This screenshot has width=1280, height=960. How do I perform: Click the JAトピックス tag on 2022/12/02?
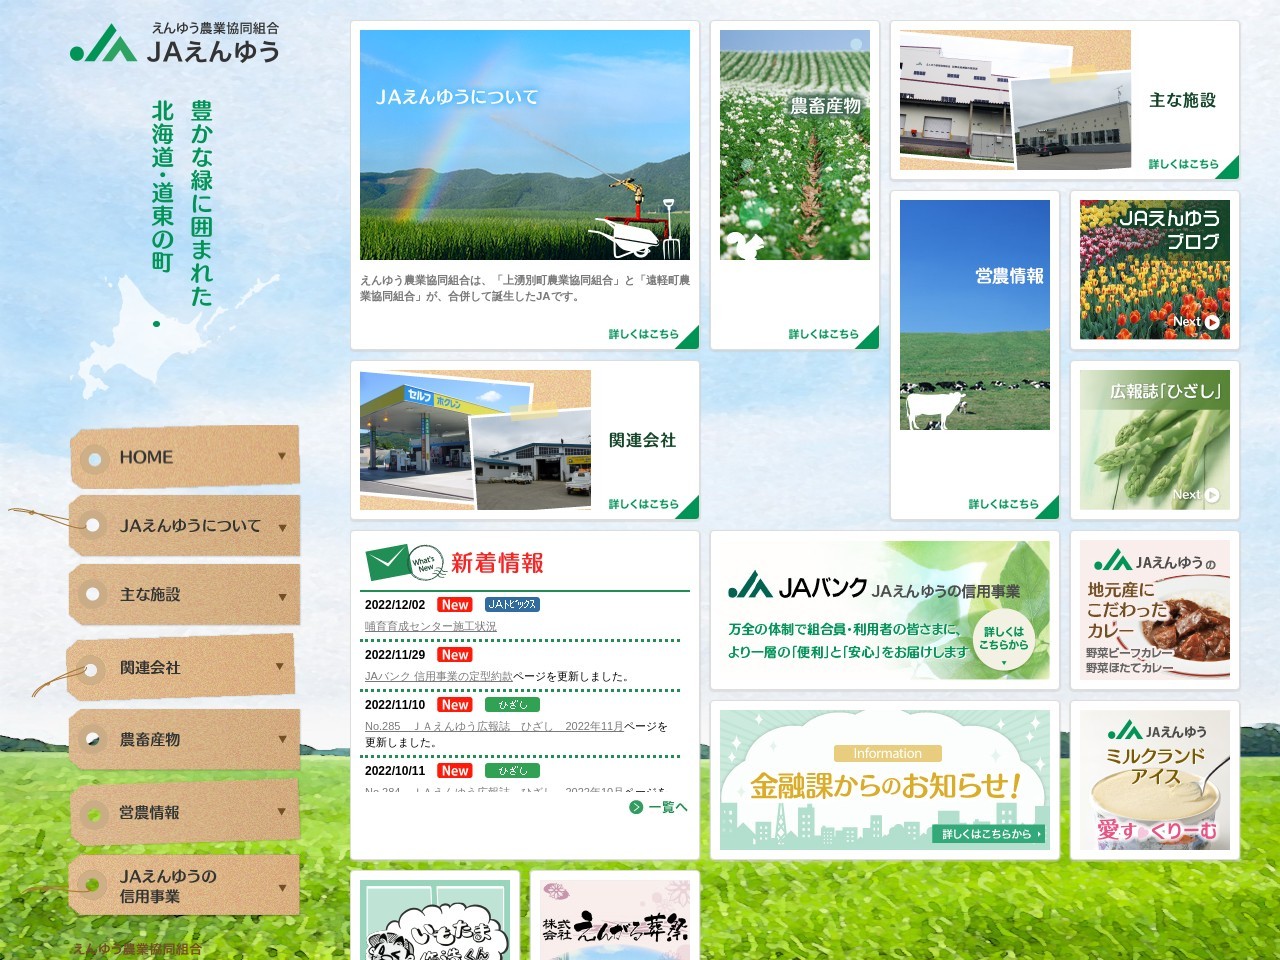click(513, 605)
